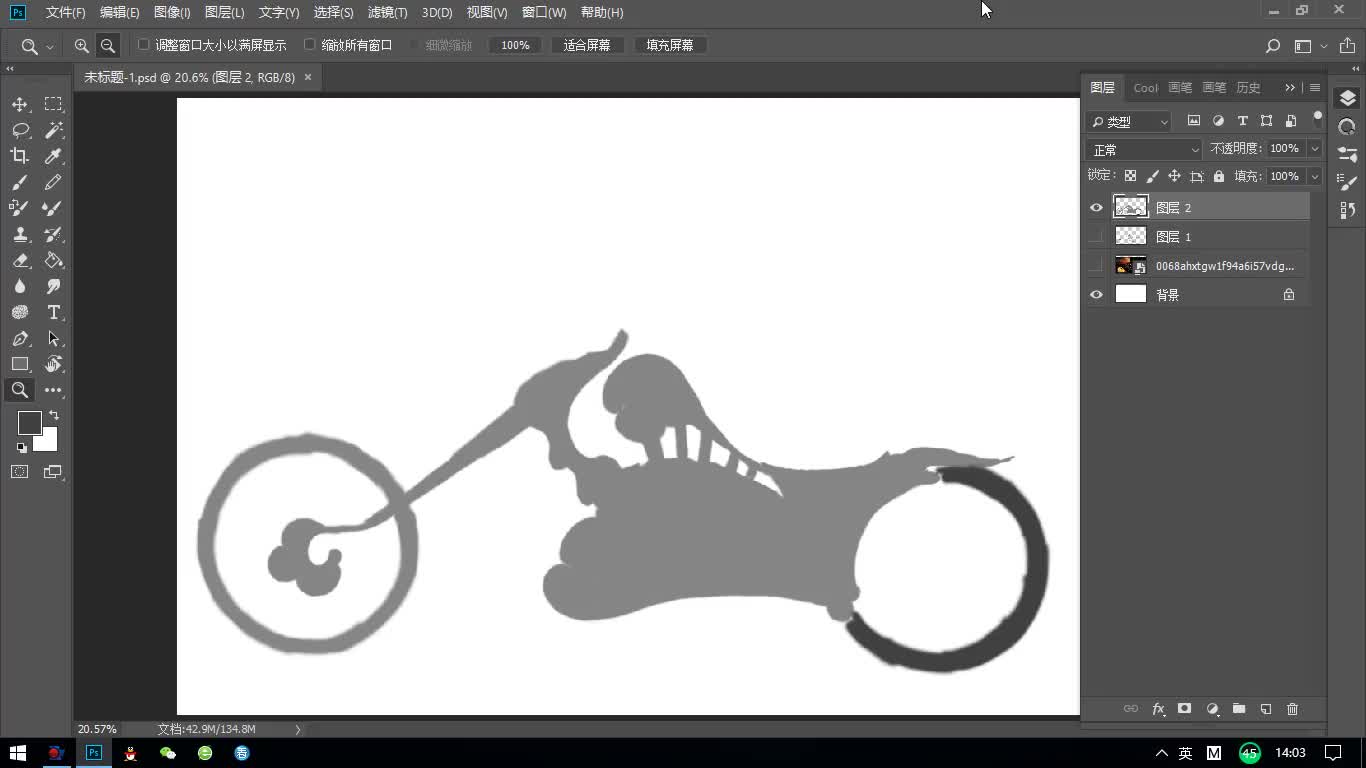Enable 调整窗口大小以满屏显示 checkbox

[143, 45]
